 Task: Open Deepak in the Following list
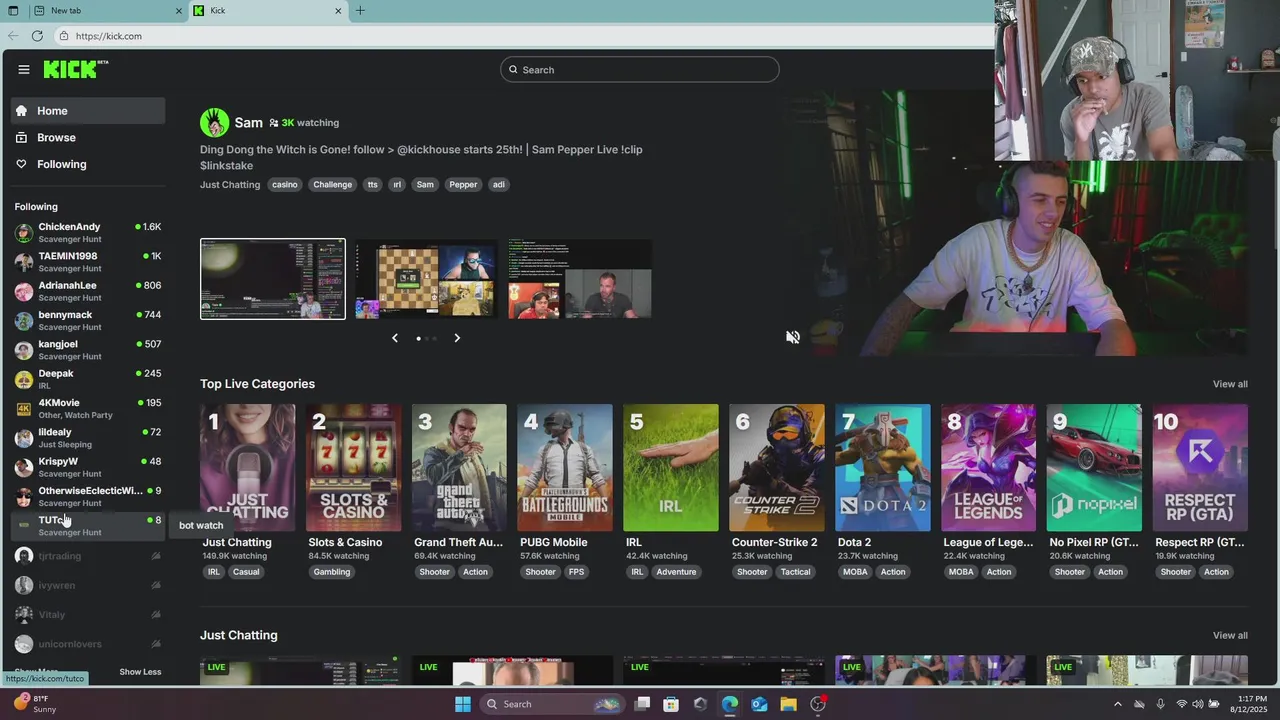88,379
